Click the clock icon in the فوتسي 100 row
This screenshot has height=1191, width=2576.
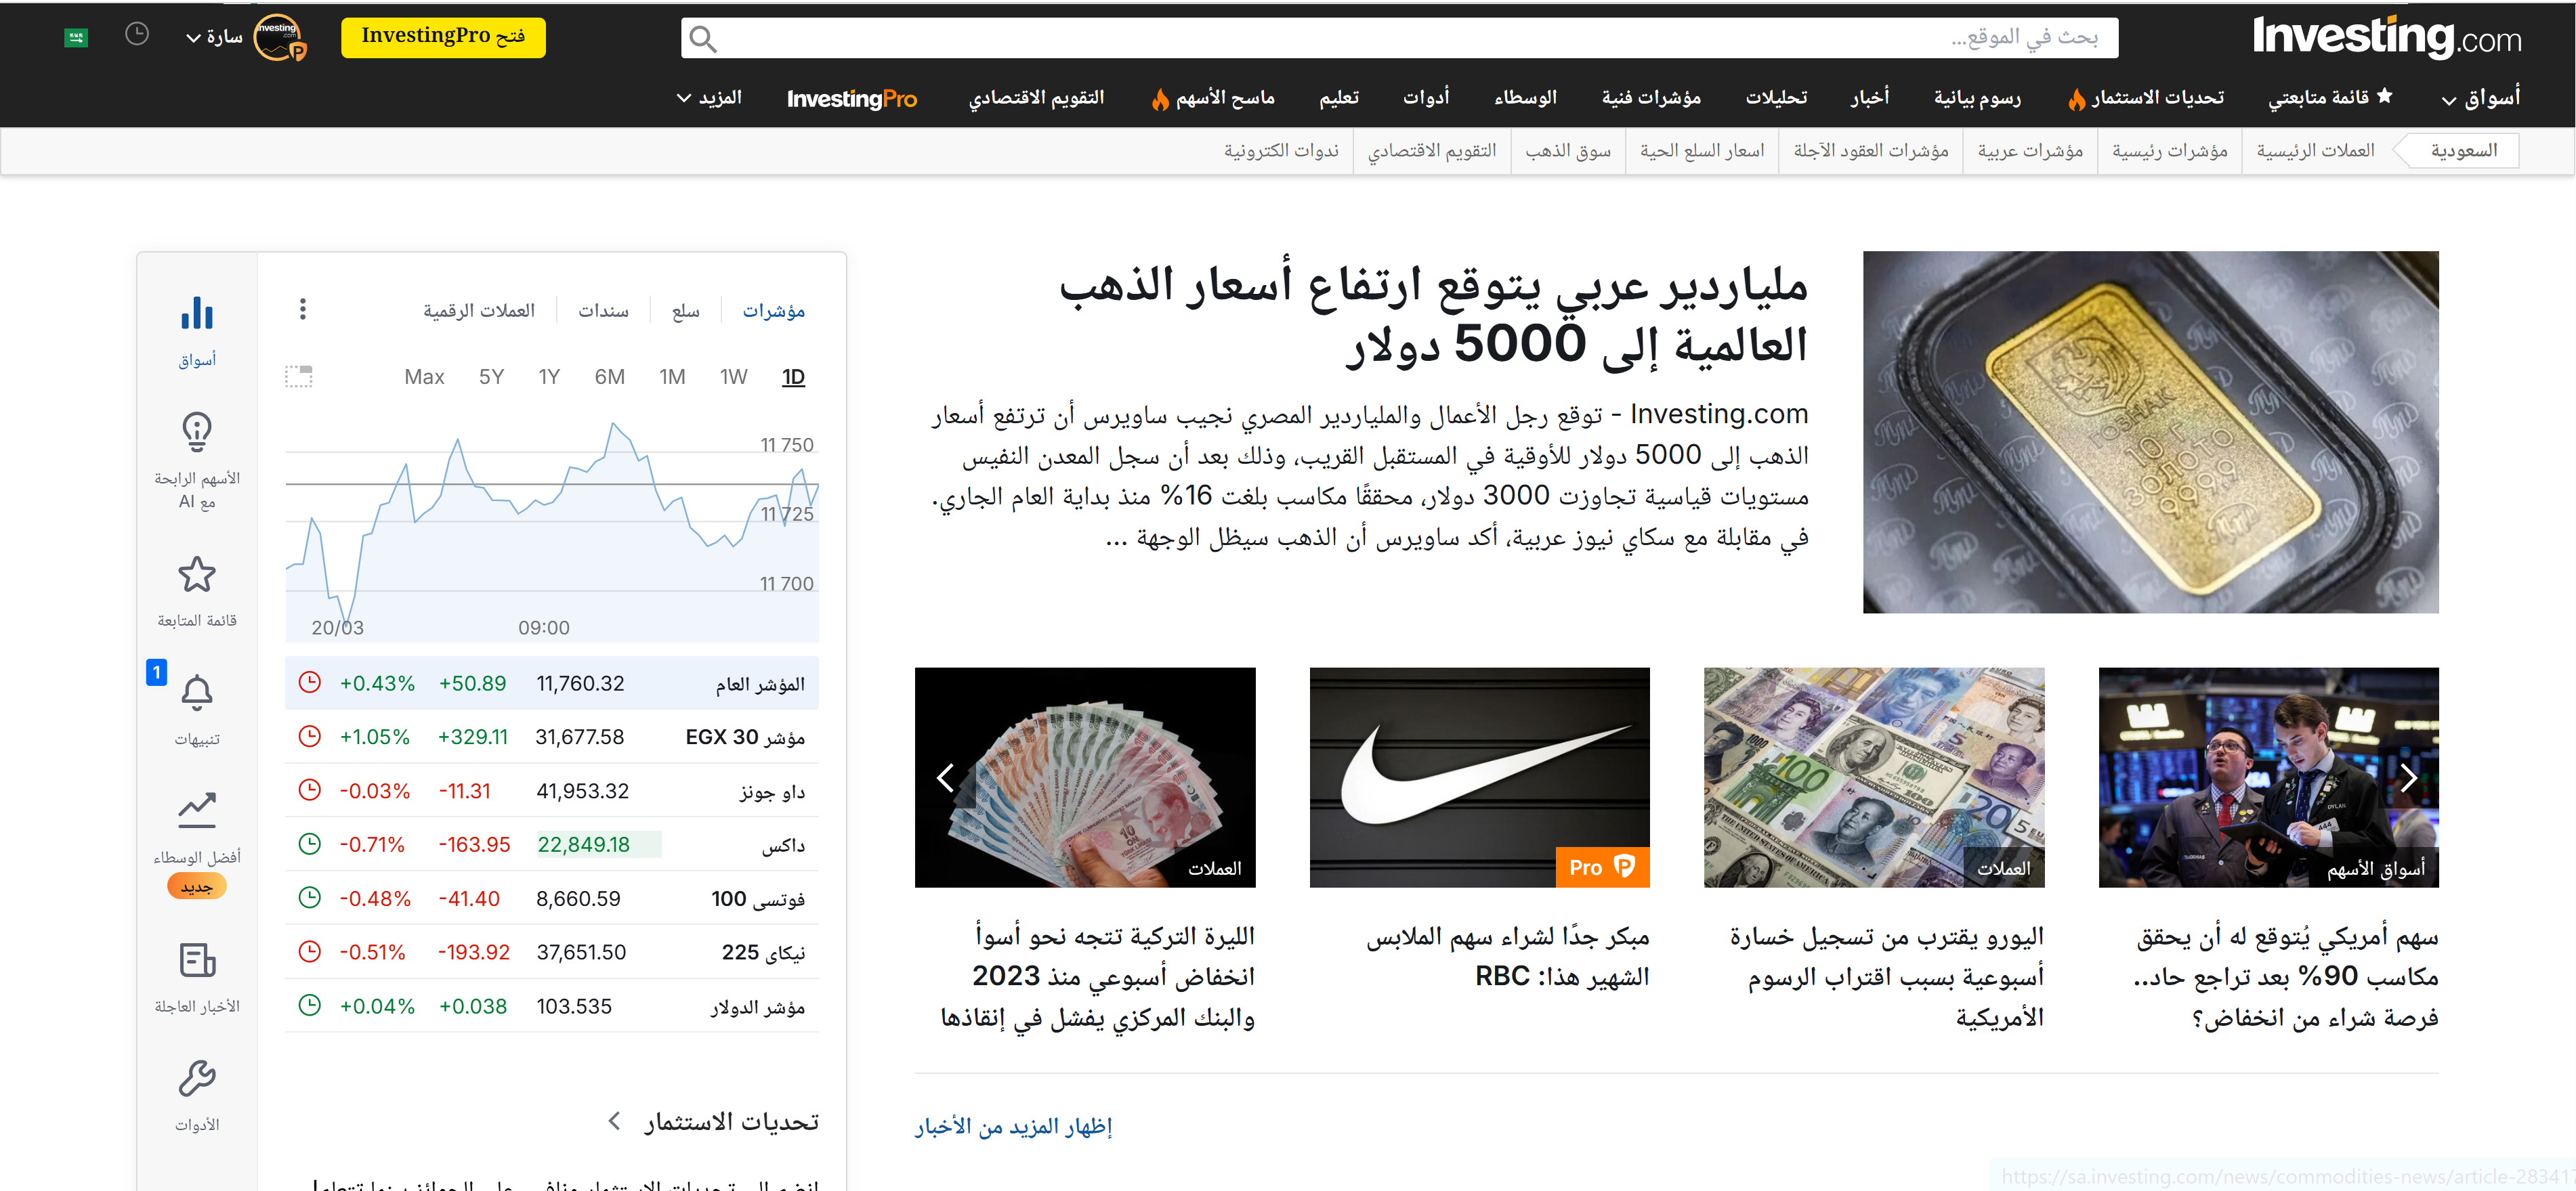[x=310, y=897]
